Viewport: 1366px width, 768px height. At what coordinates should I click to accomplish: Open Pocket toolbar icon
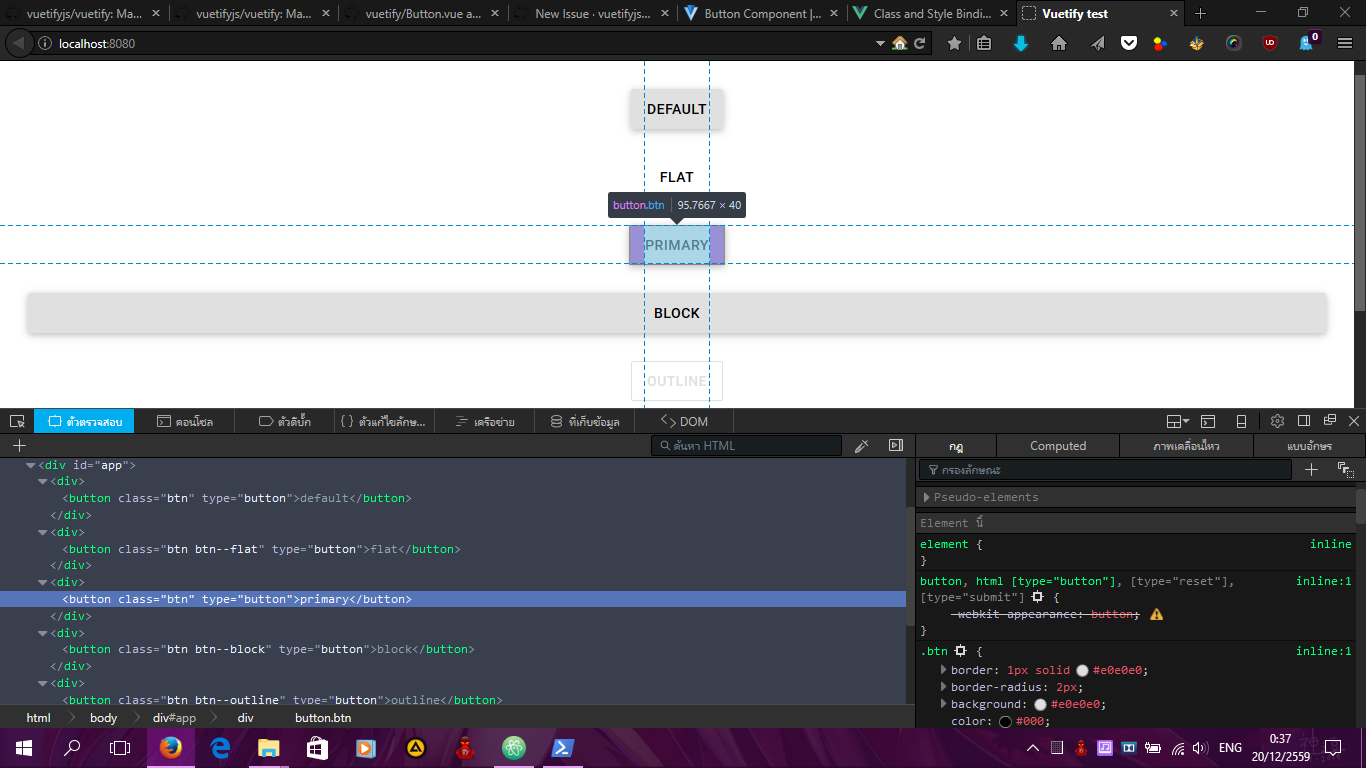click(x=1129, y=43)
